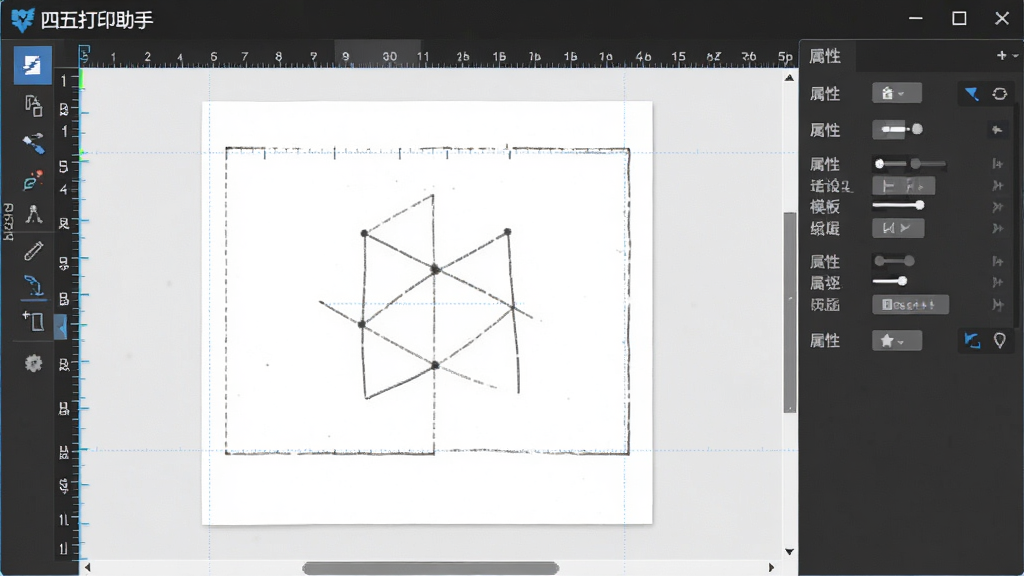The image size is (1024, 576).
Task: Click the arrow icon beside the double slider row
Action: tap(997, 164)
